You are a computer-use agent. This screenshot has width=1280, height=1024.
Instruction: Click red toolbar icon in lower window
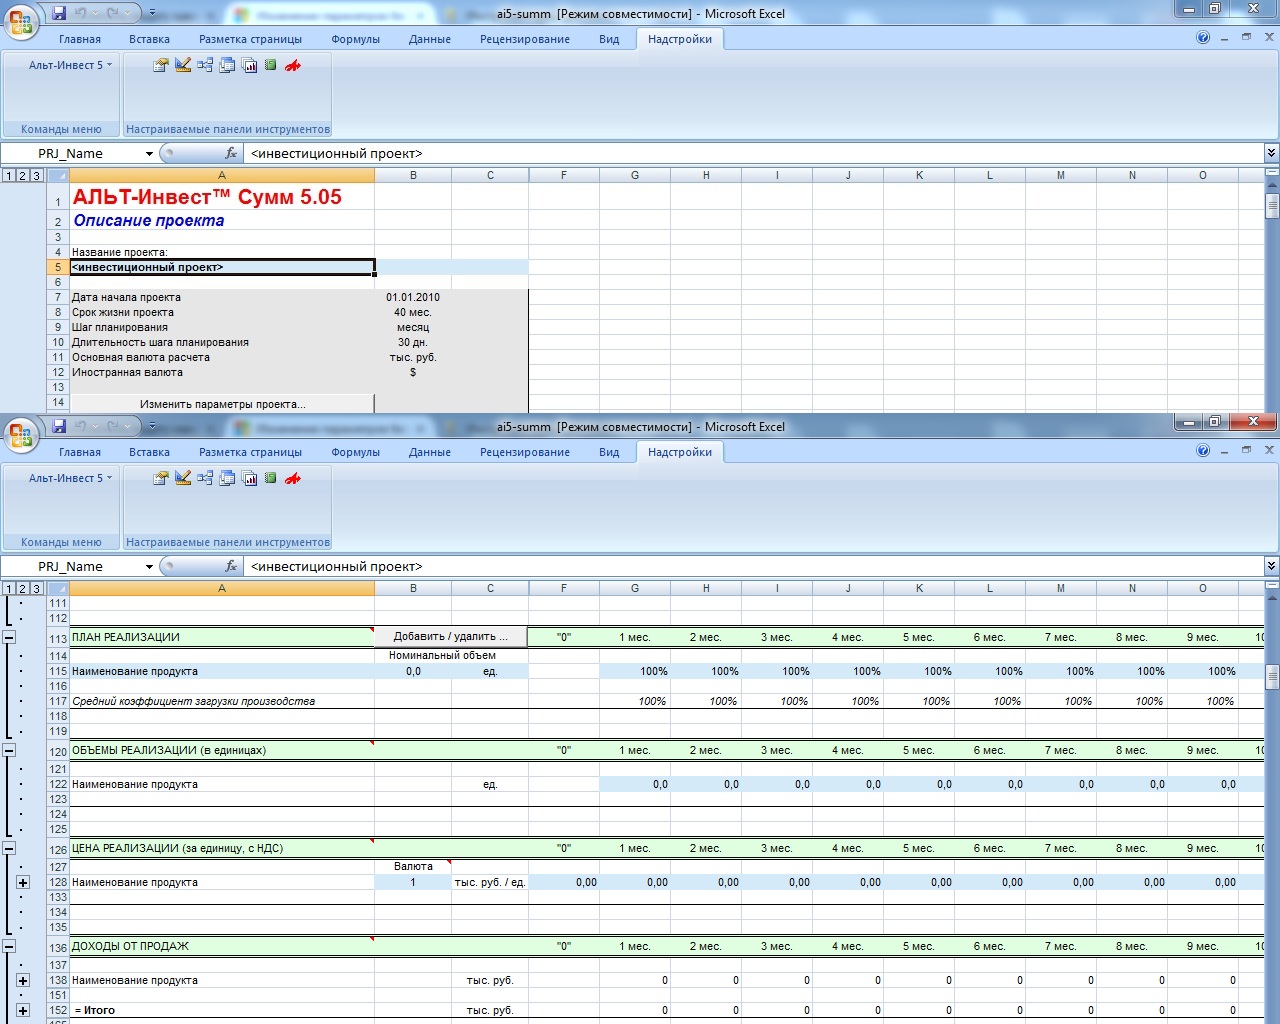293,478
